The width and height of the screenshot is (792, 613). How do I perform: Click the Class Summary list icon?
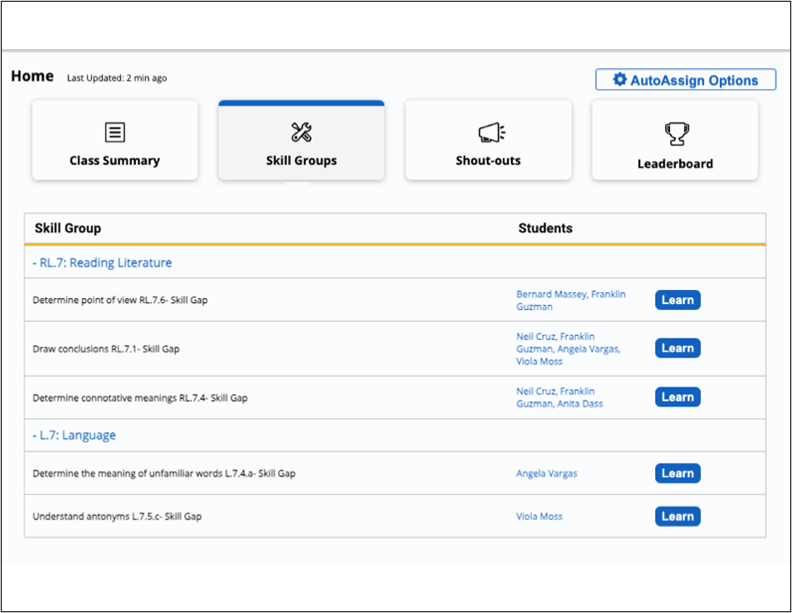(115, 132)
